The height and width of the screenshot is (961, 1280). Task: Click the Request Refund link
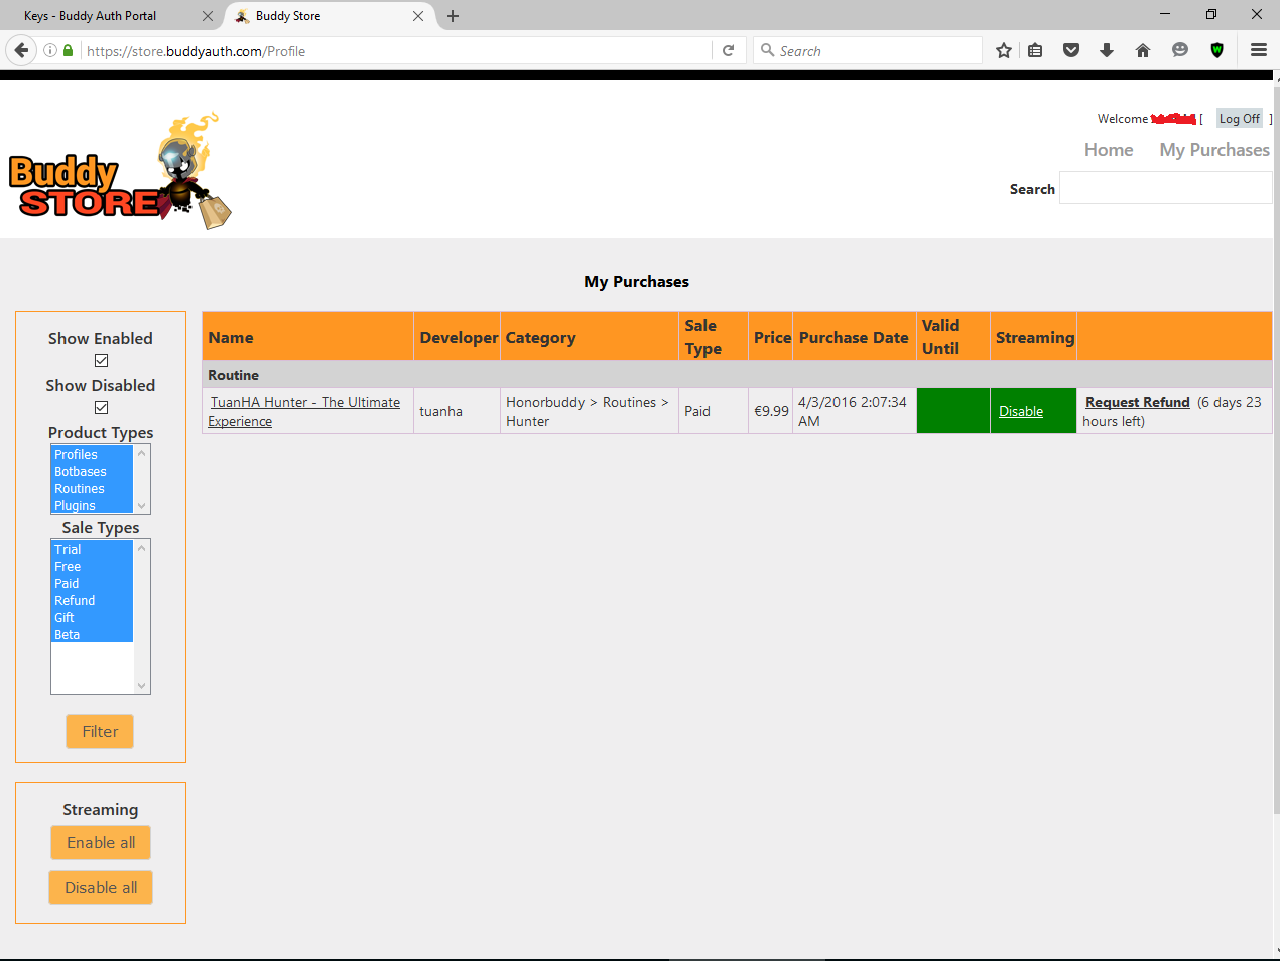click(1137, 402)
